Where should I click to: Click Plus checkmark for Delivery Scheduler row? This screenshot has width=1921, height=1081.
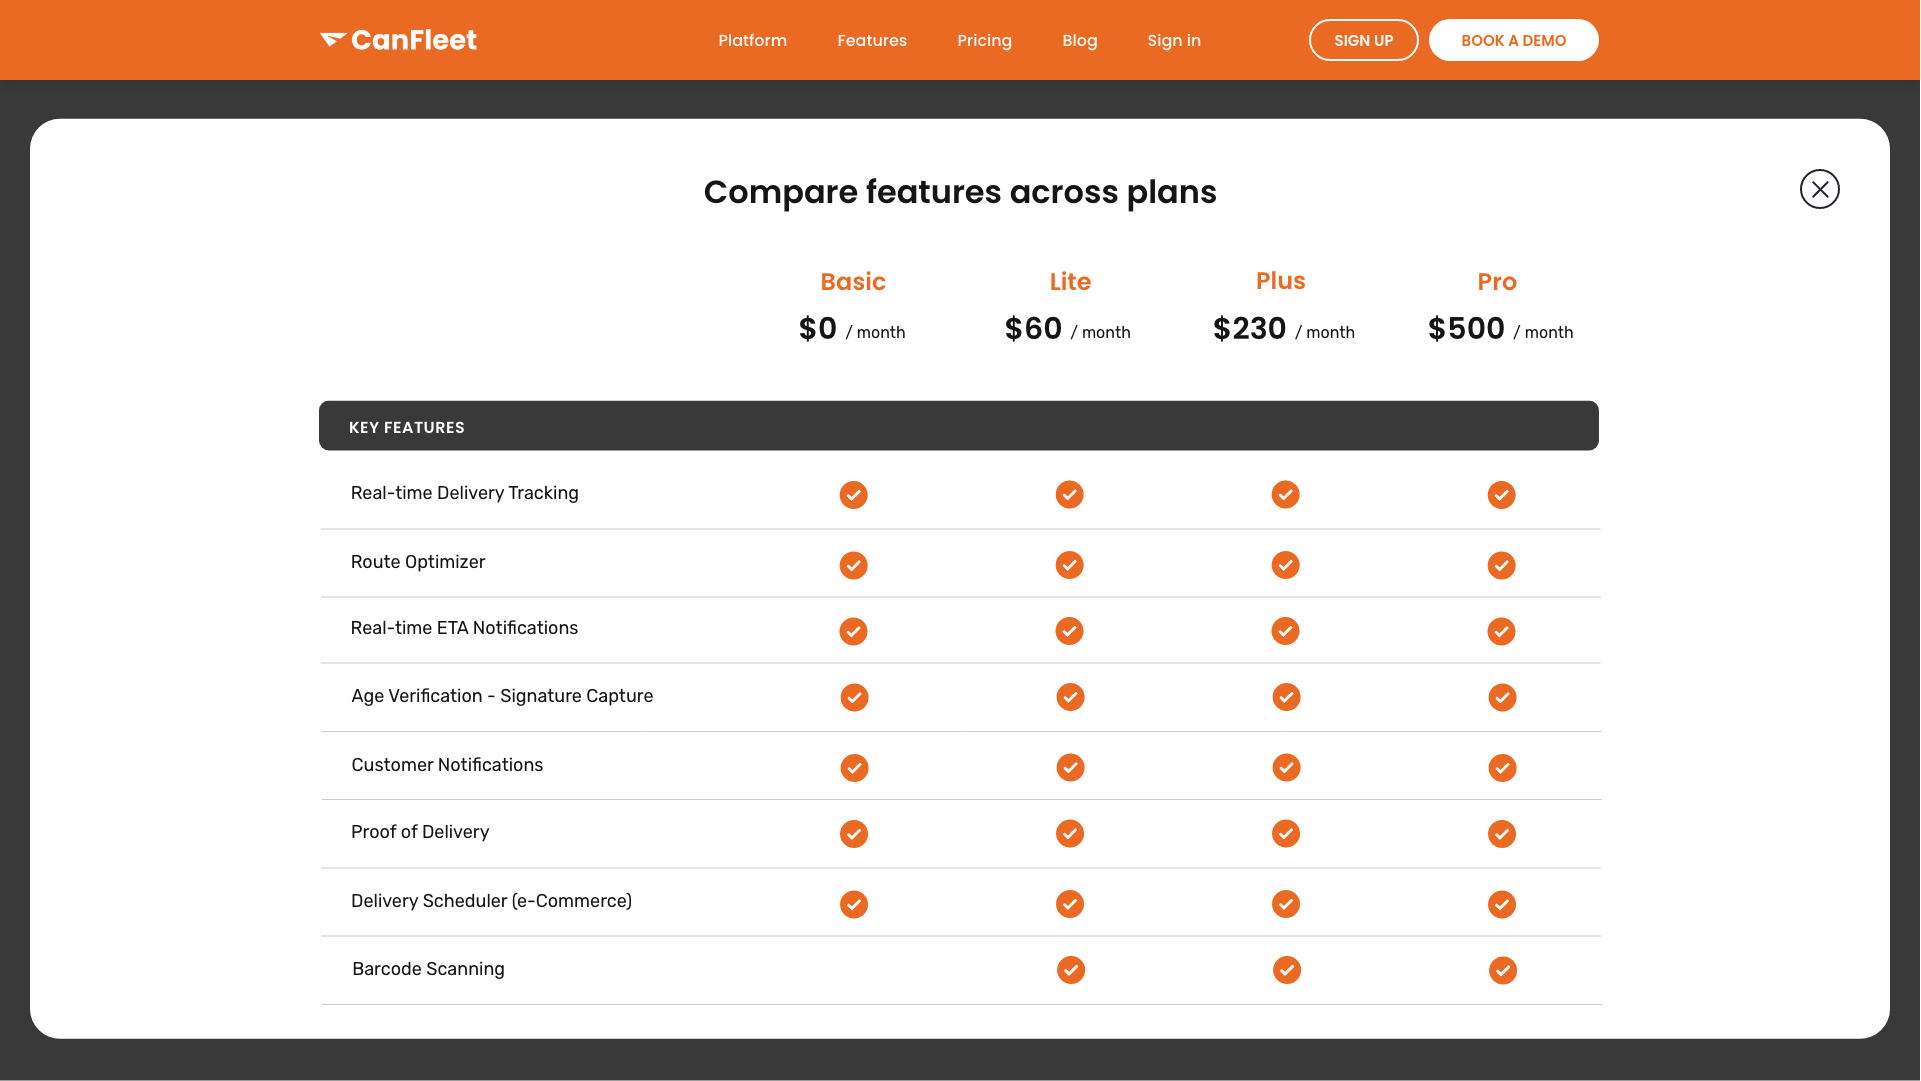click(x=1286, y=904)
